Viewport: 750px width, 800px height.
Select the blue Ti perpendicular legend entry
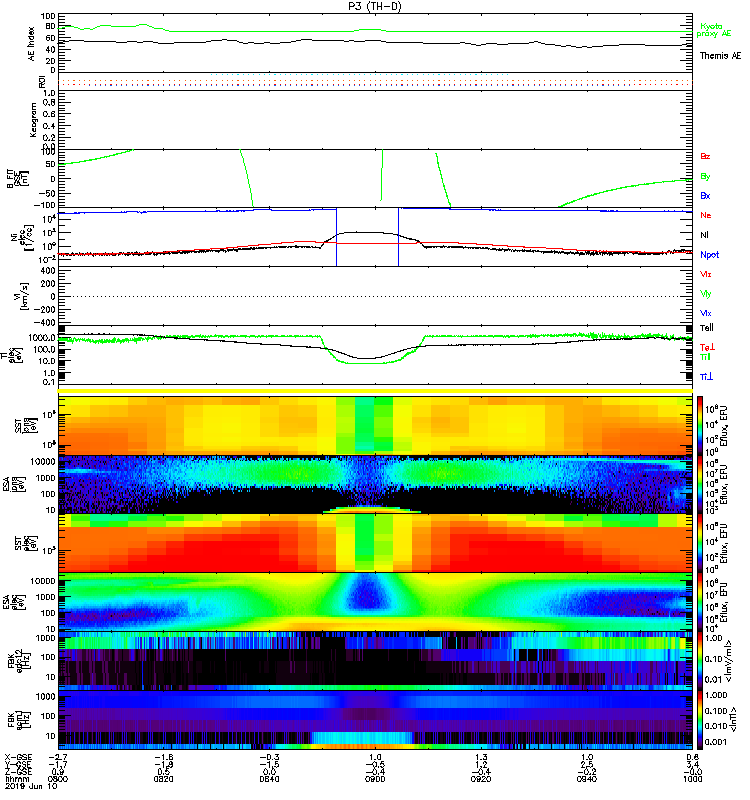point(706,377)
